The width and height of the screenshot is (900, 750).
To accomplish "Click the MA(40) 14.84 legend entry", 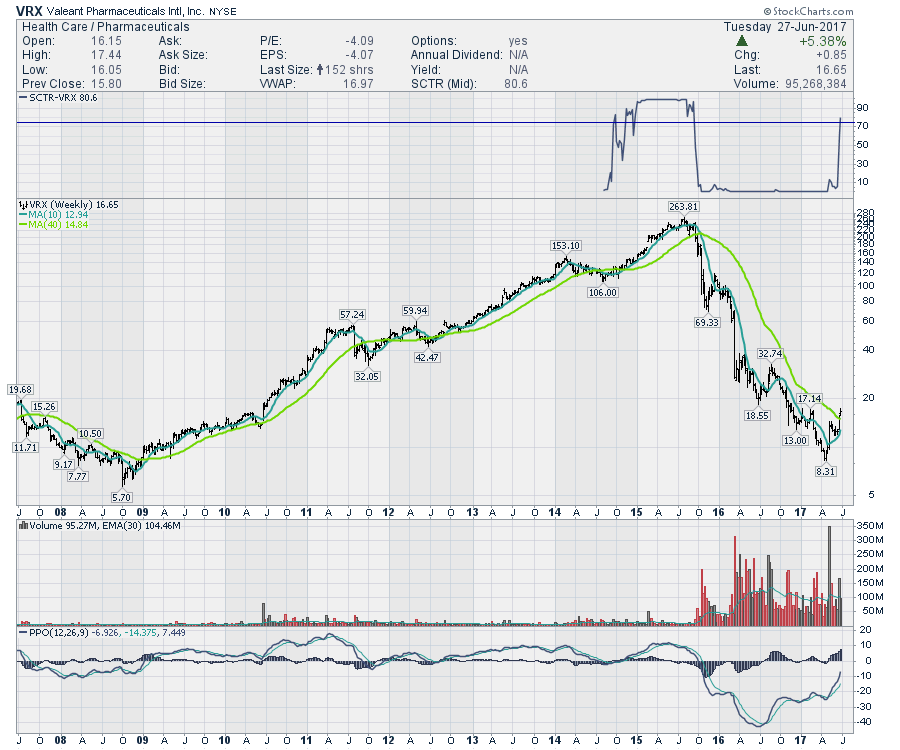I will [x=53, y=224].
